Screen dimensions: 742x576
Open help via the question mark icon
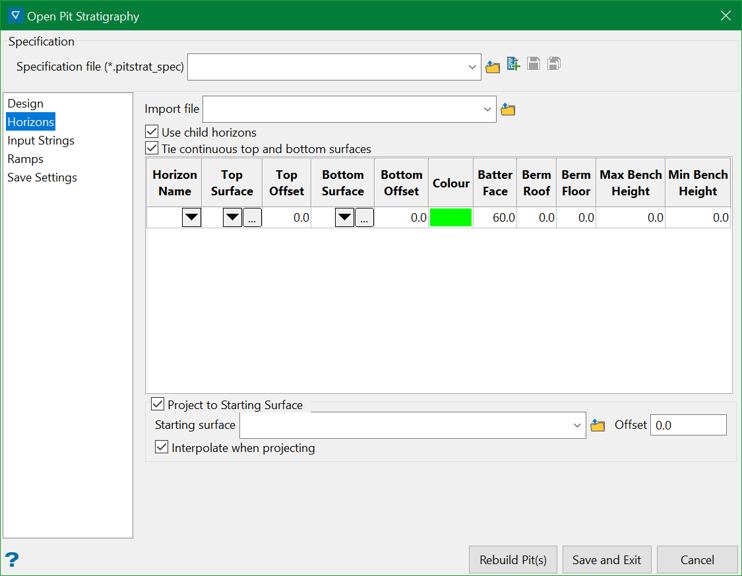(x=12, y=559)
